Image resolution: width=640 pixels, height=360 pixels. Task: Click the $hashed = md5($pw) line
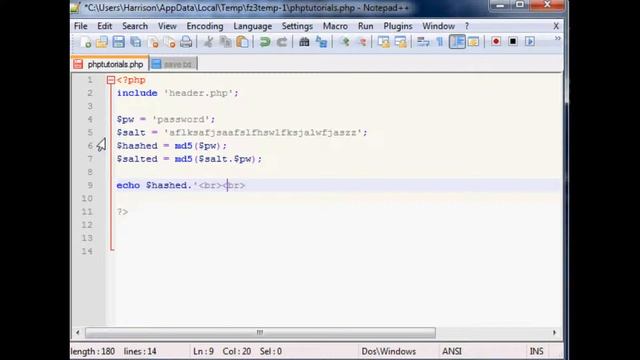coord(171,146)
